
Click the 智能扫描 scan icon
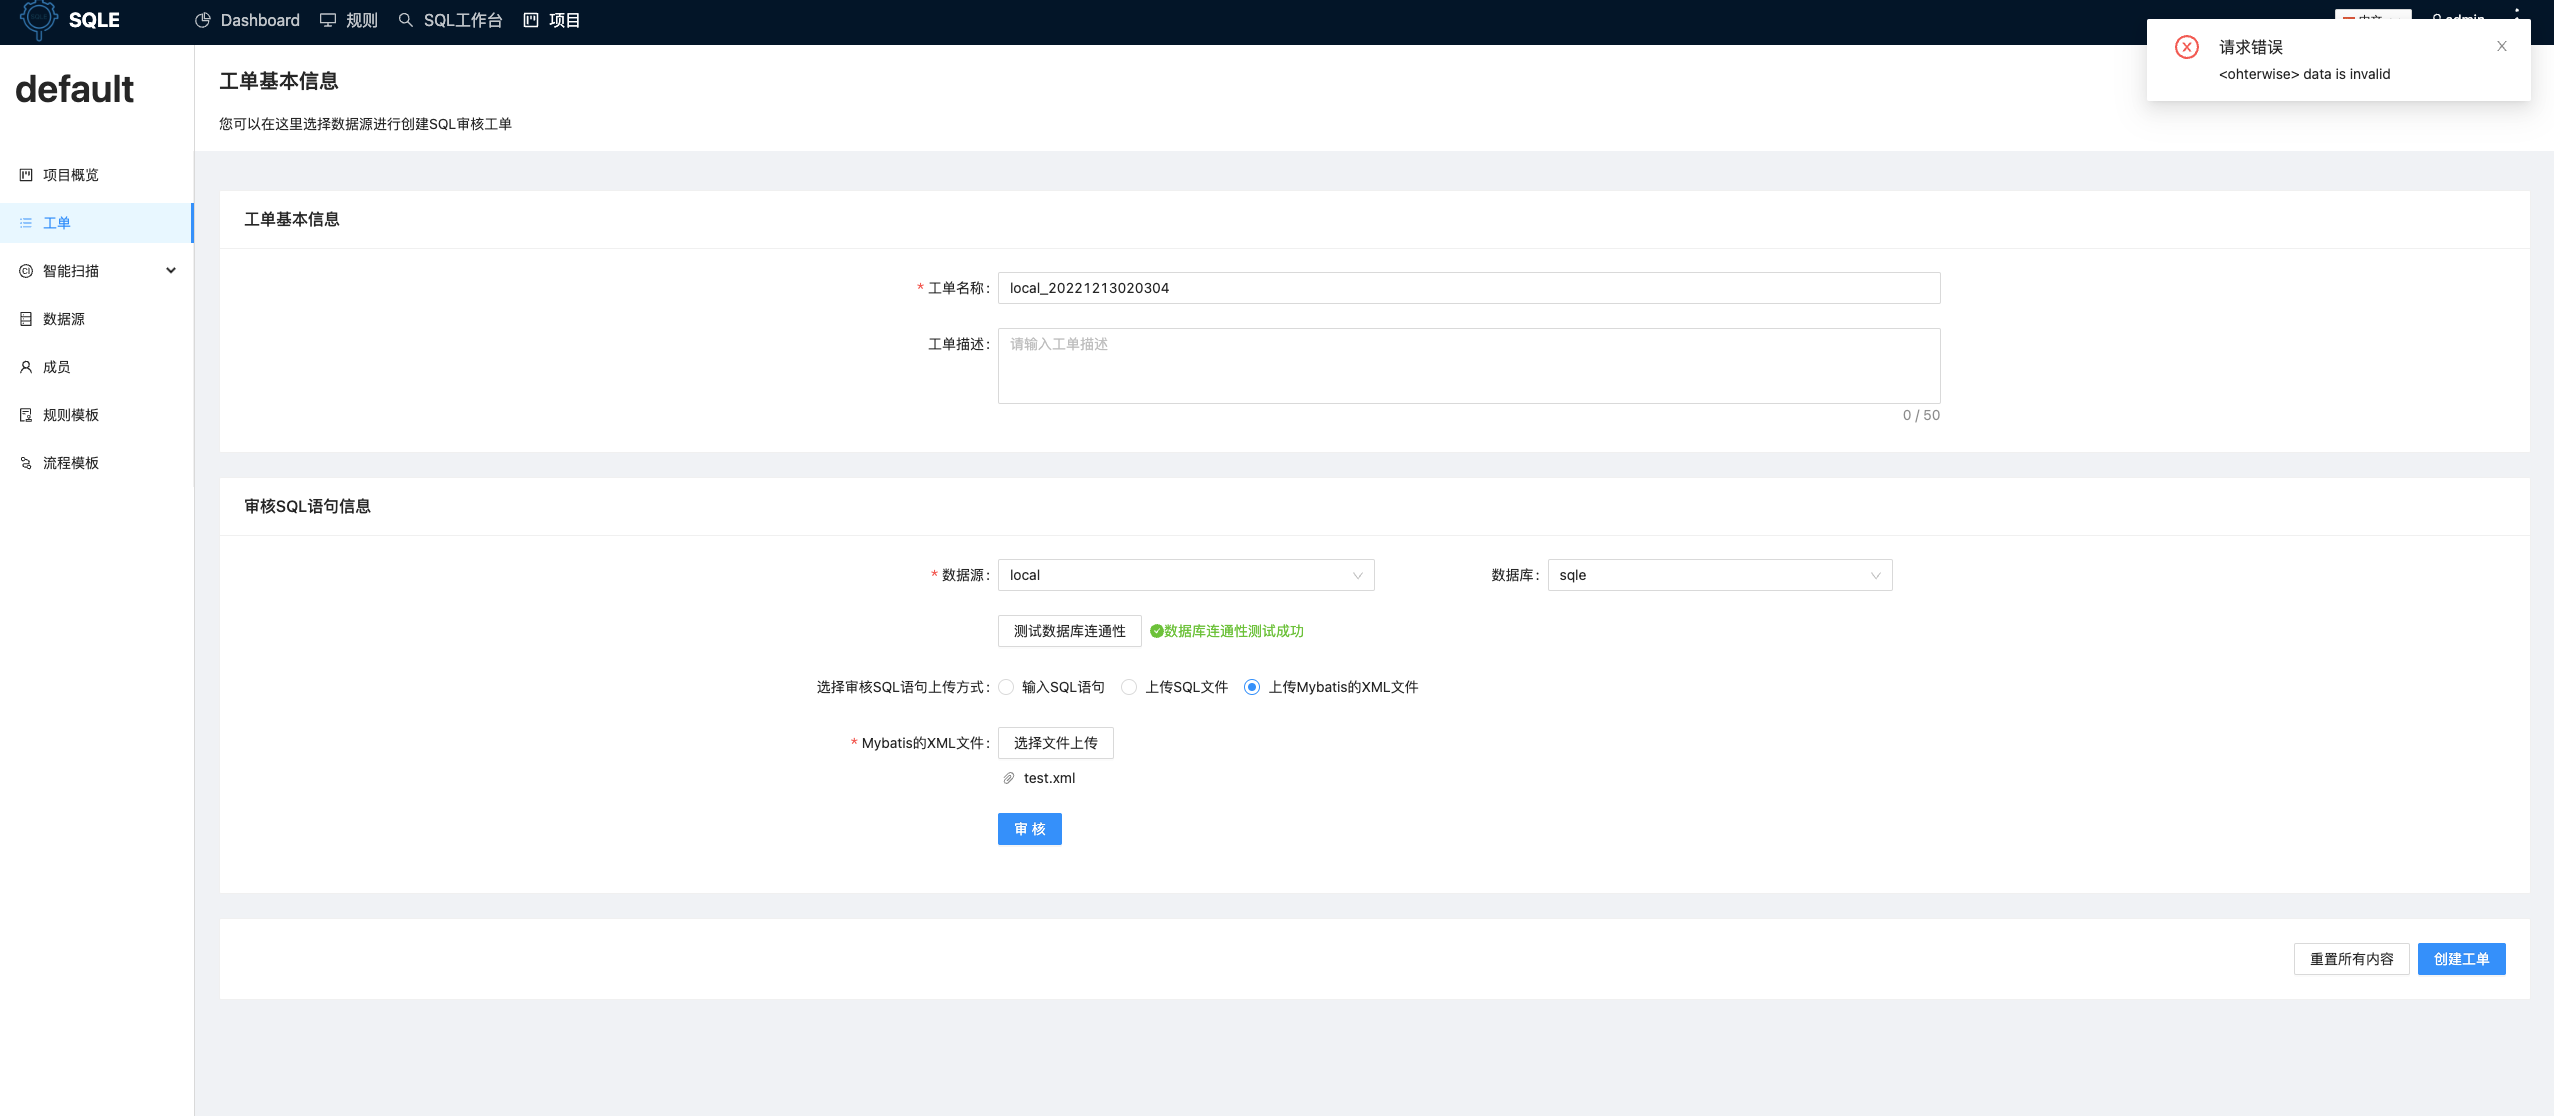[x=26, y=270]
